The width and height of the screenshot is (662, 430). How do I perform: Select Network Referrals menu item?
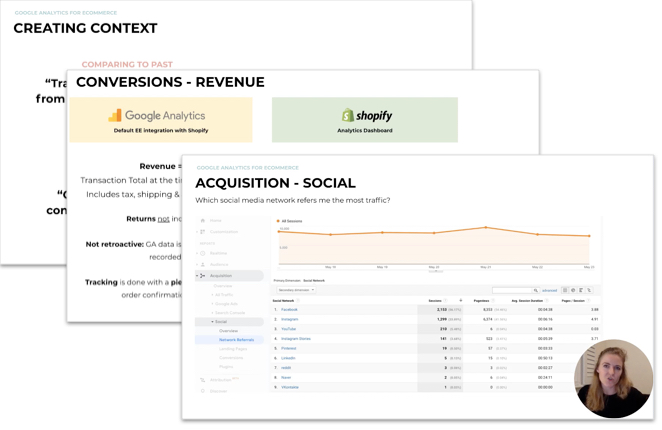point(236,340)
